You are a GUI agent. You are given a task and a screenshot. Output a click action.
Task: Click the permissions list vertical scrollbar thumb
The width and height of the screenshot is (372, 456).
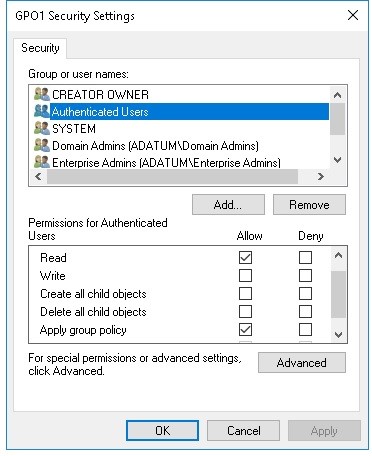338,295
